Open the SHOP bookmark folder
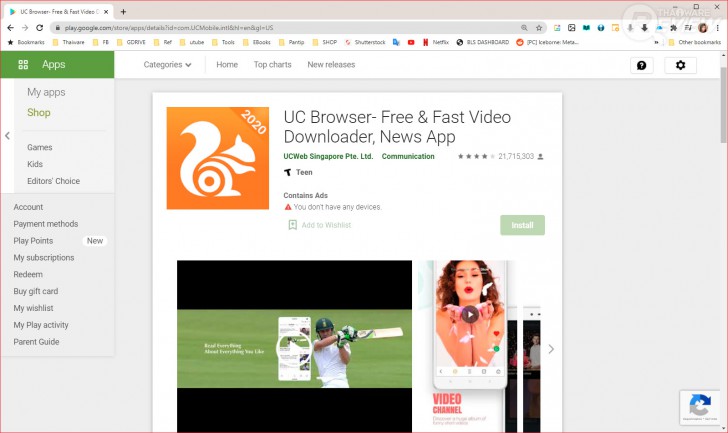This screenshot has width=728, height=433. point(325,42)
